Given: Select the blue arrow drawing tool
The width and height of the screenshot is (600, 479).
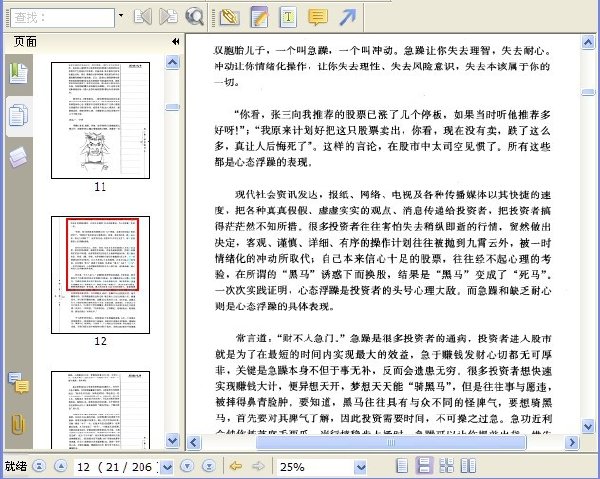Looking at the screenshot, I should pyautogui.click(x=348, y=17).
